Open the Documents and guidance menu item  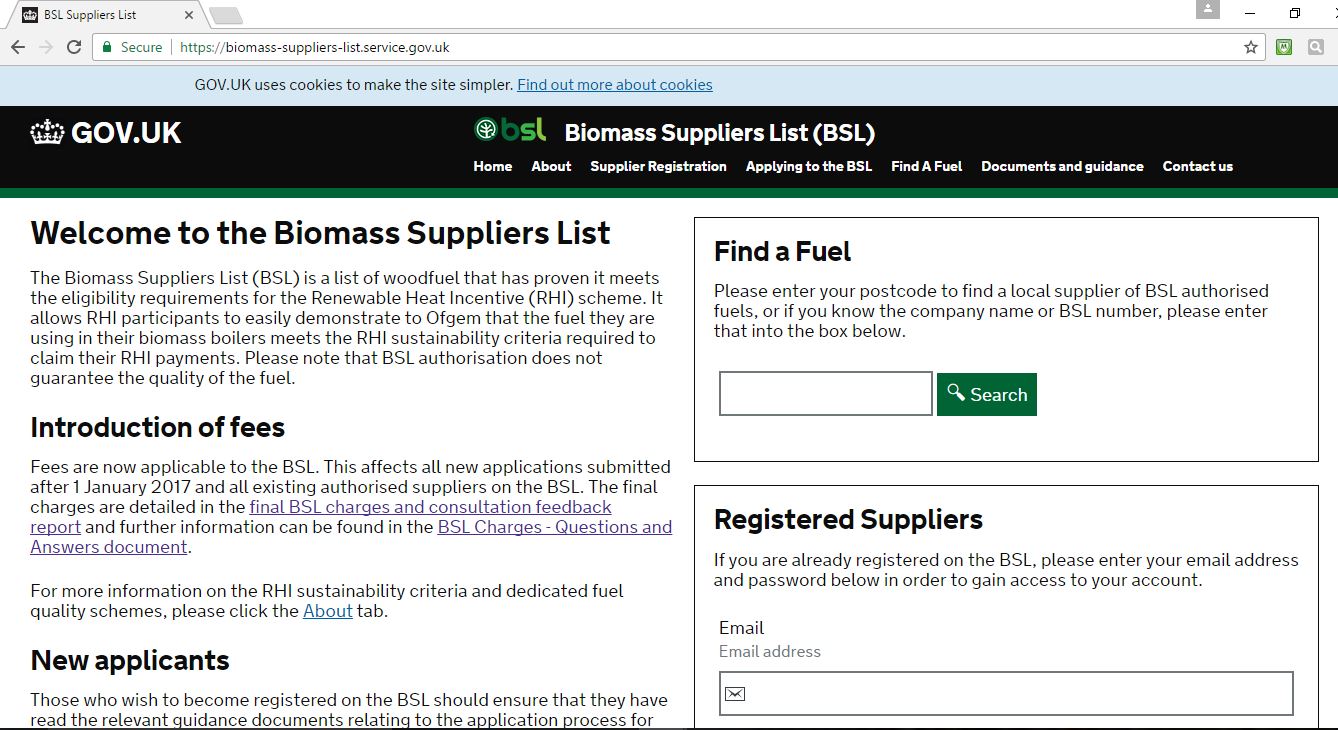click(x=1062, y=166)
